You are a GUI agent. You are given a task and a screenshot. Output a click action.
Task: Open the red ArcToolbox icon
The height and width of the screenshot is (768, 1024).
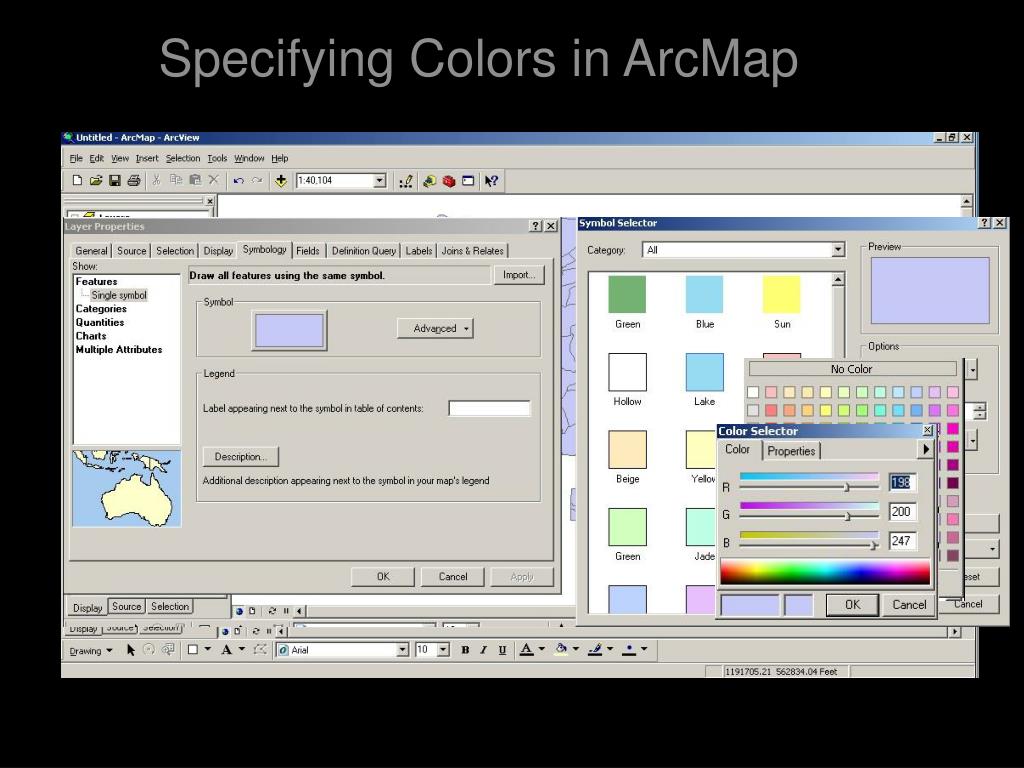(449, 181)
